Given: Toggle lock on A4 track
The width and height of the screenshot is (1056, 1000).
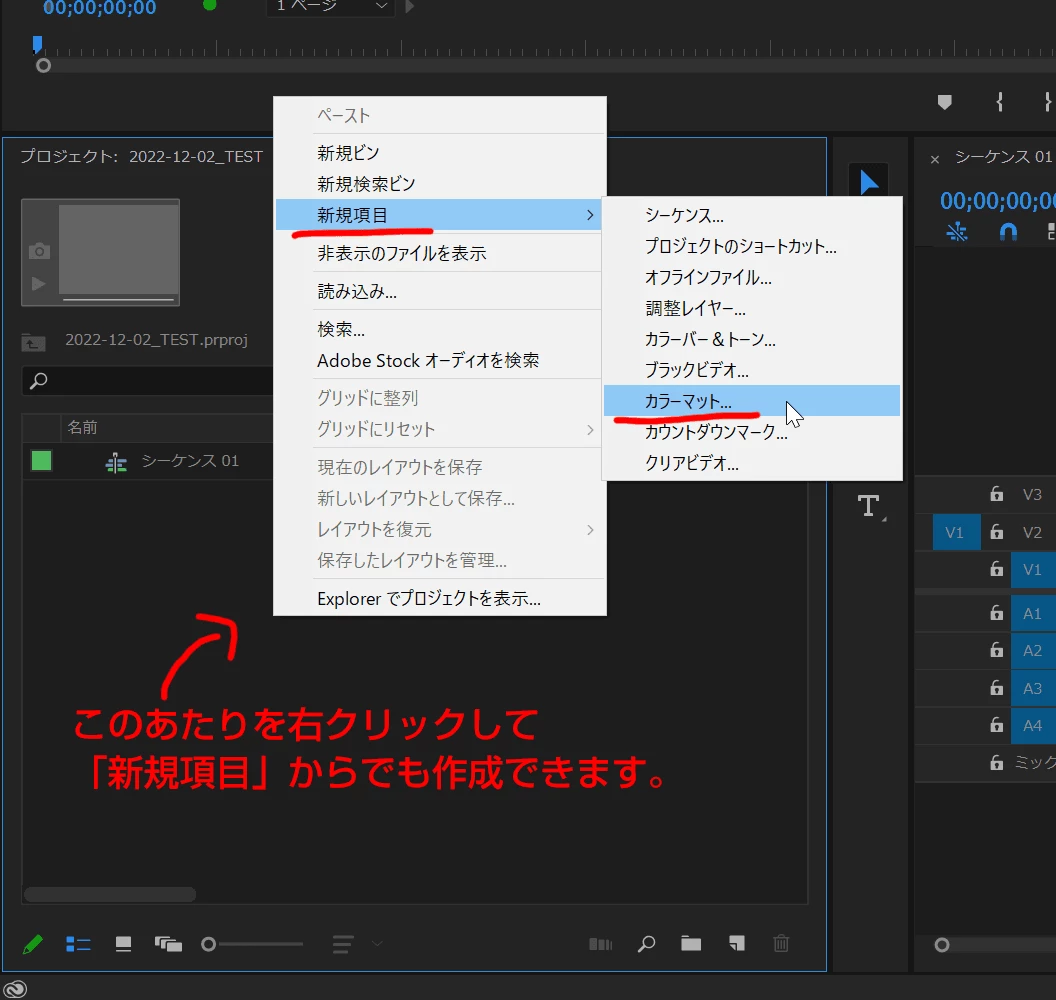Looking at the screenshot, I should pos(997,725).
